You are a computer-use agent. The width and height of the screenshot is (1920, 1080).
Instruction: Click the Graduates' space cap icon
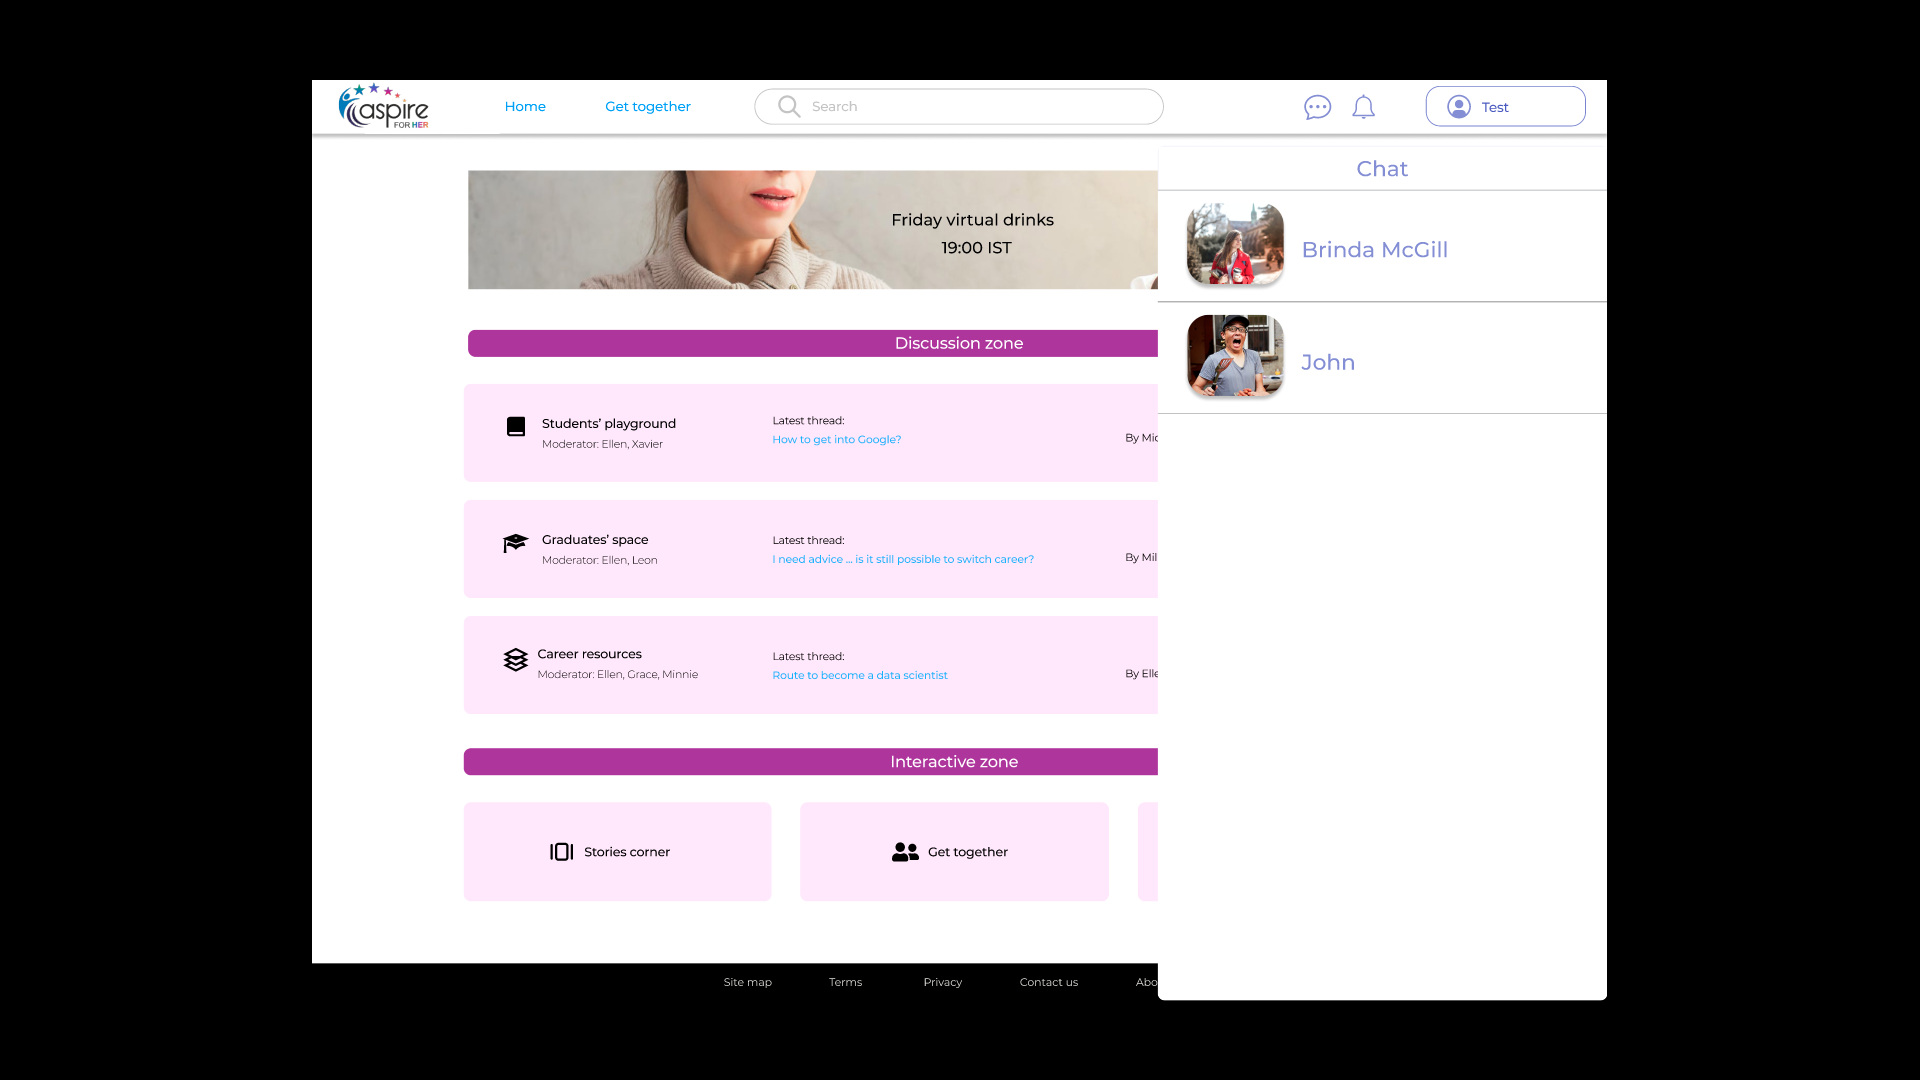[x=515, y=543]
